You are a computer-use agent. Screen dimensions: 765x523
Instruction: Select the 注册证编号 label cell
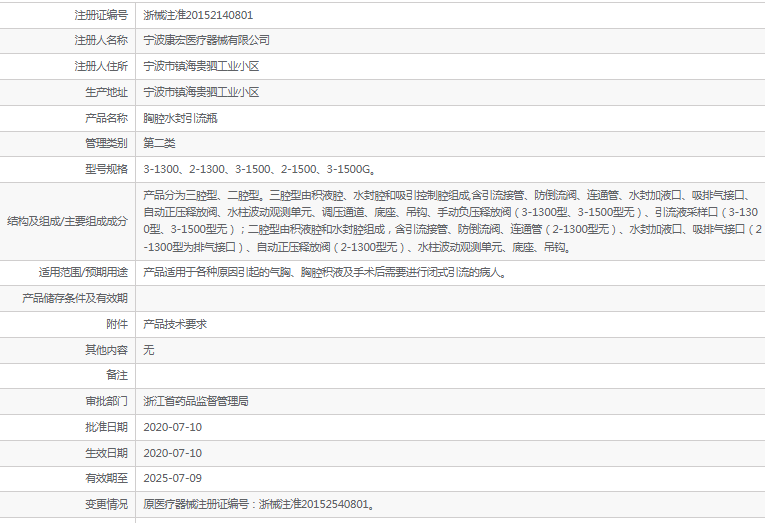pyautogui.click(x=101, y=15)
